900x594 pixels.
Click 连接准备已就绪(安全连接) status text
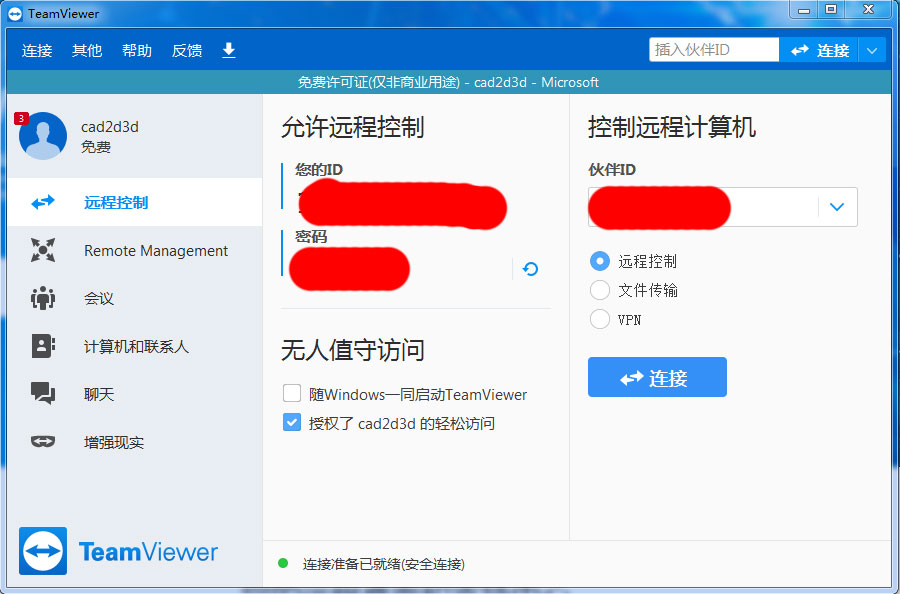[x=383, y=564]
